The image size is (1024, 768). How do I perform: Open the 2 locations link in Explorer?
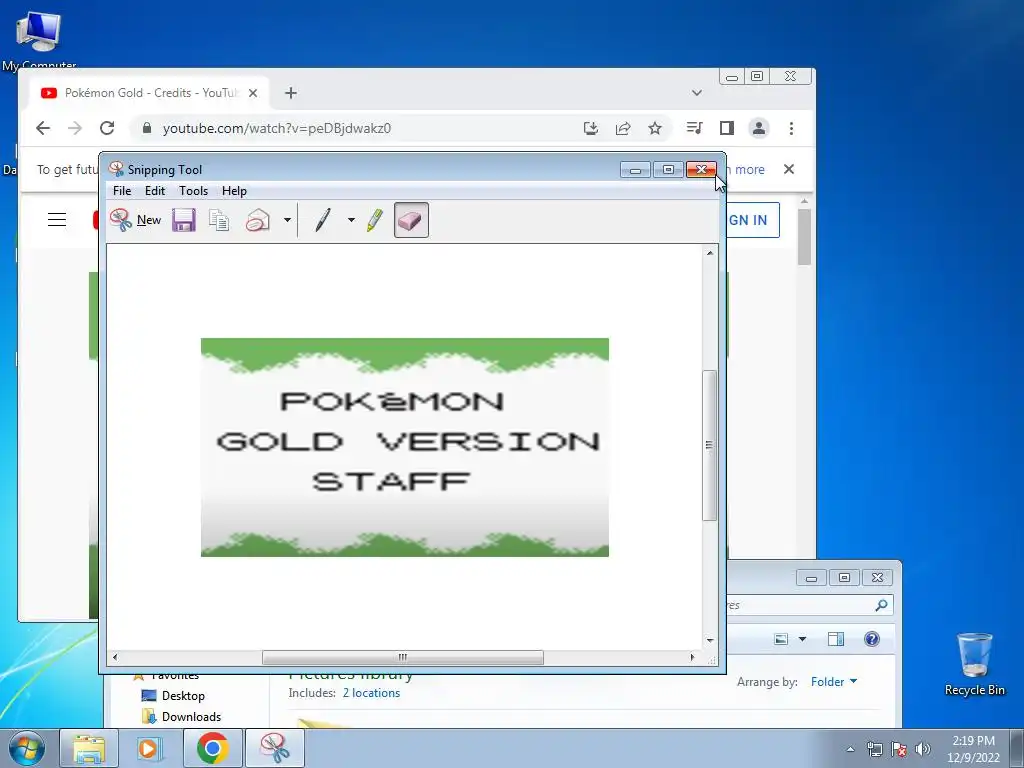(x=371, y=693)
